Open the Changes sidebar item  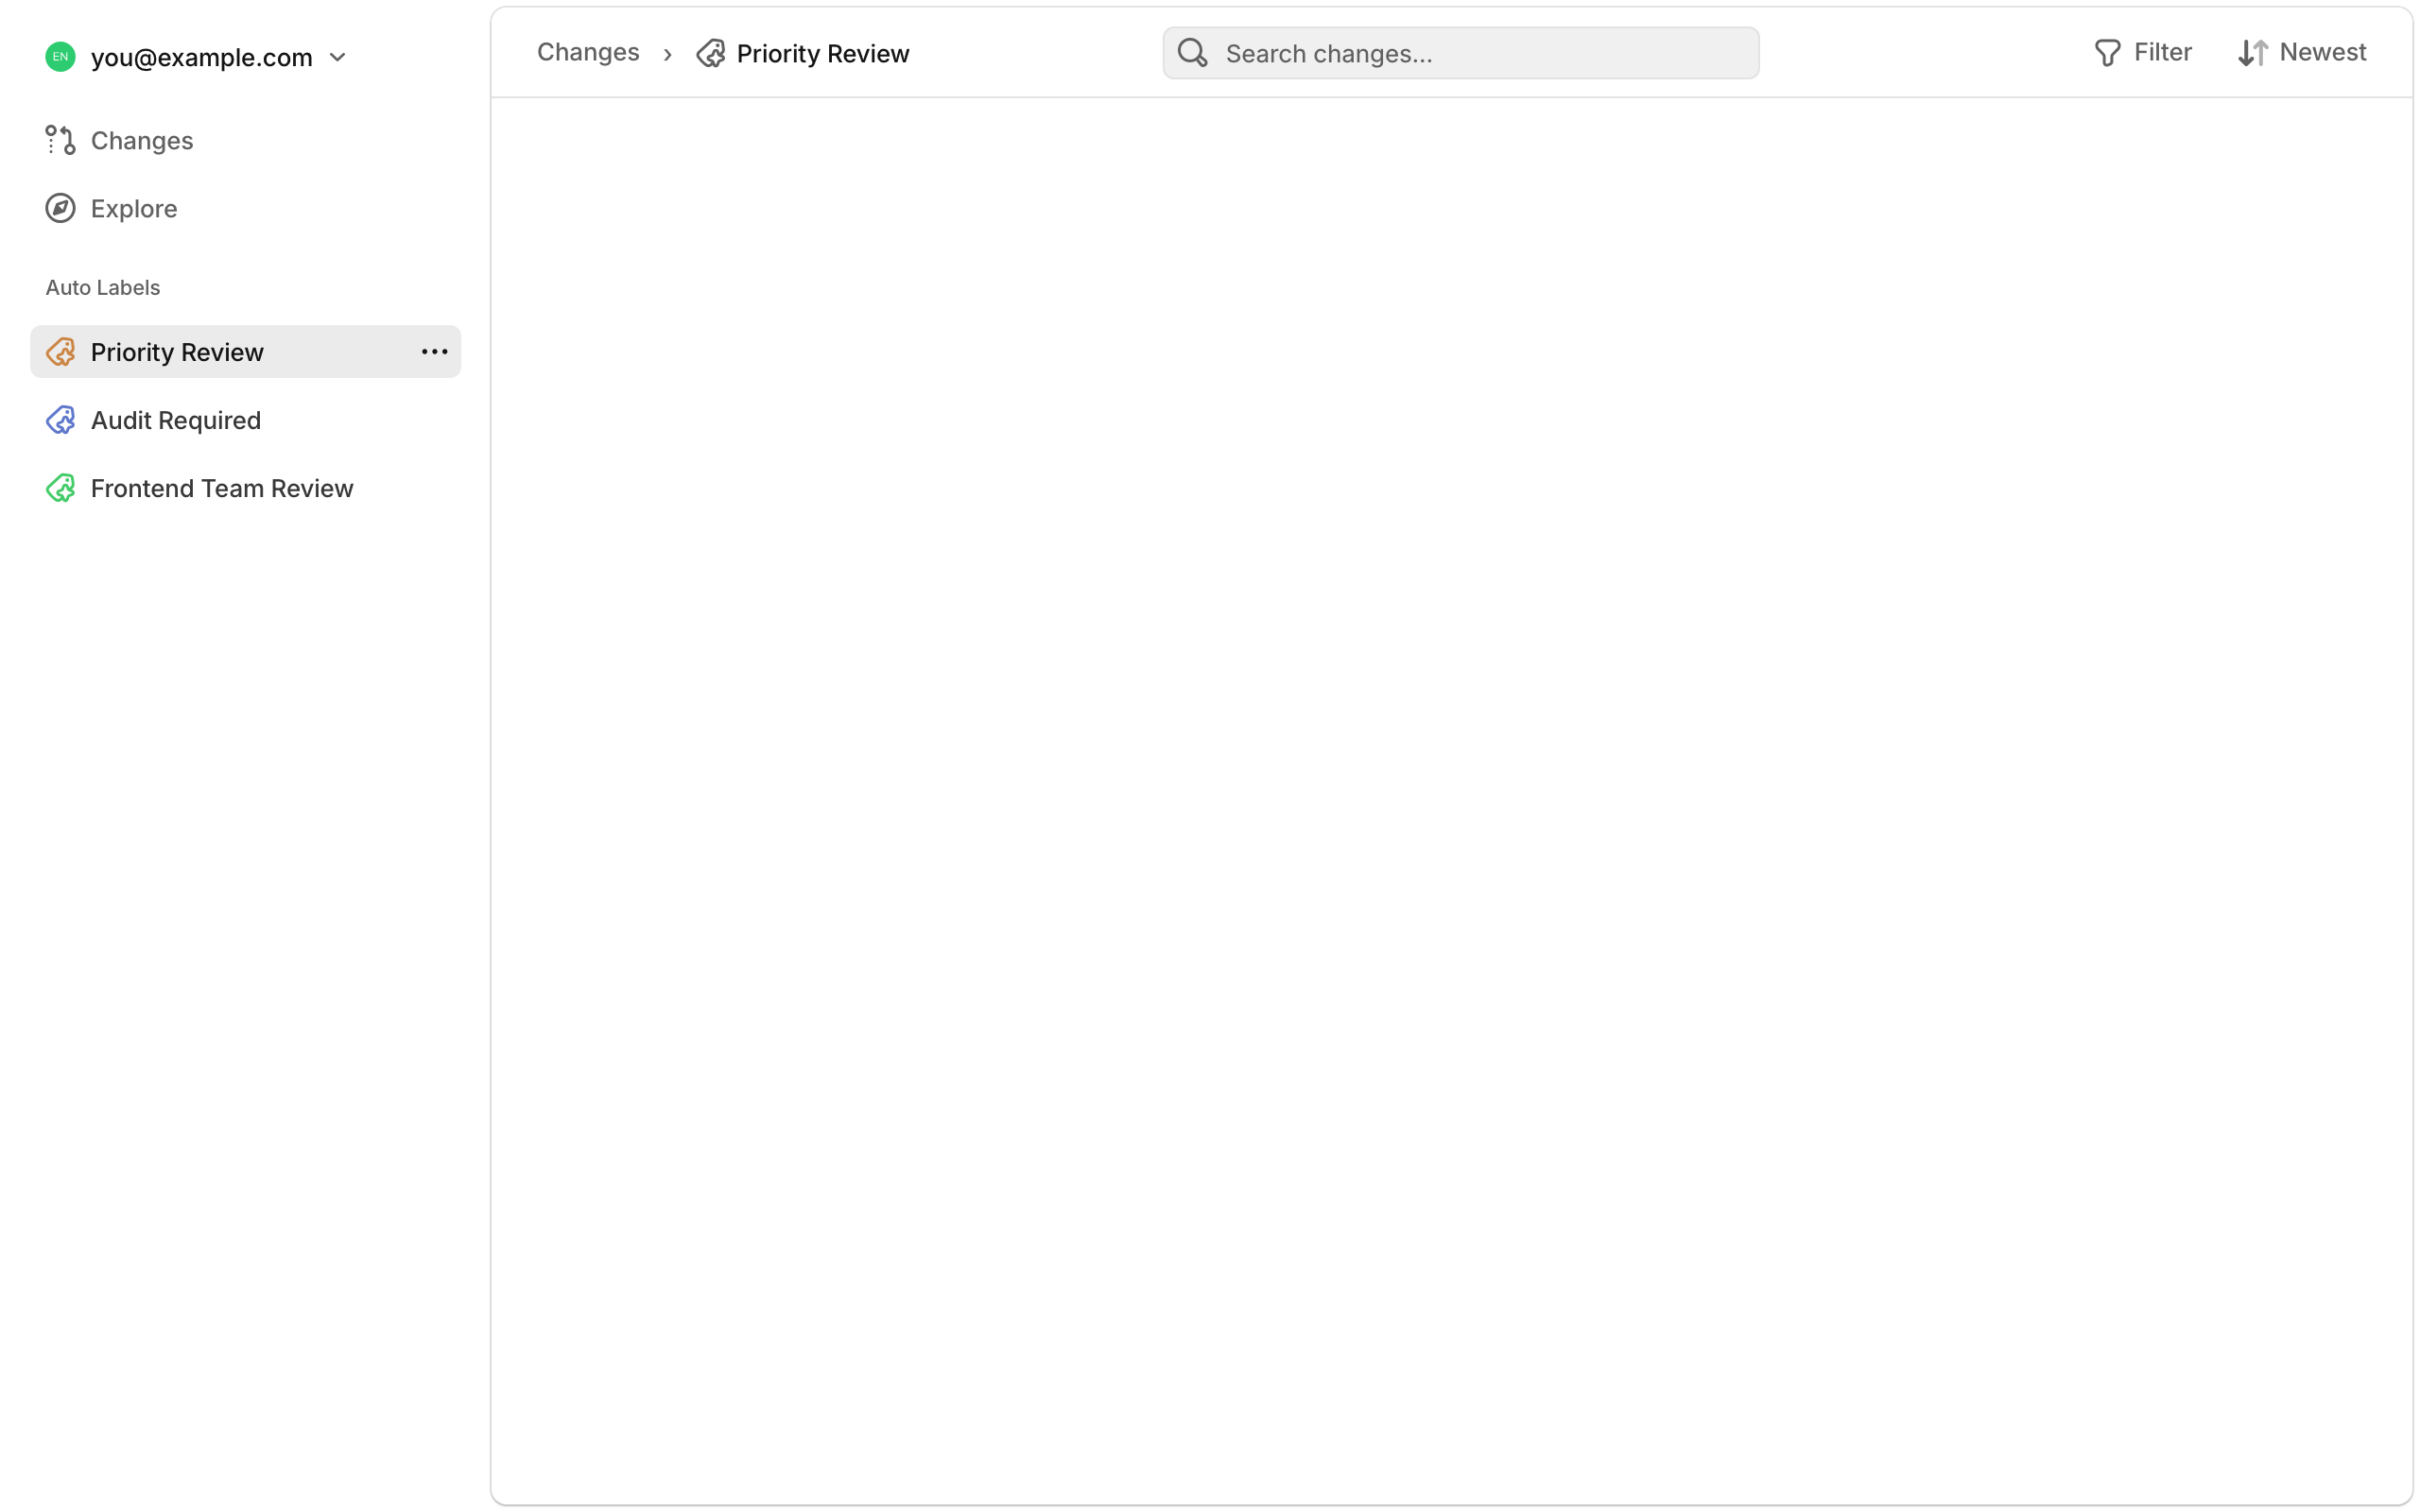point(142,141)
